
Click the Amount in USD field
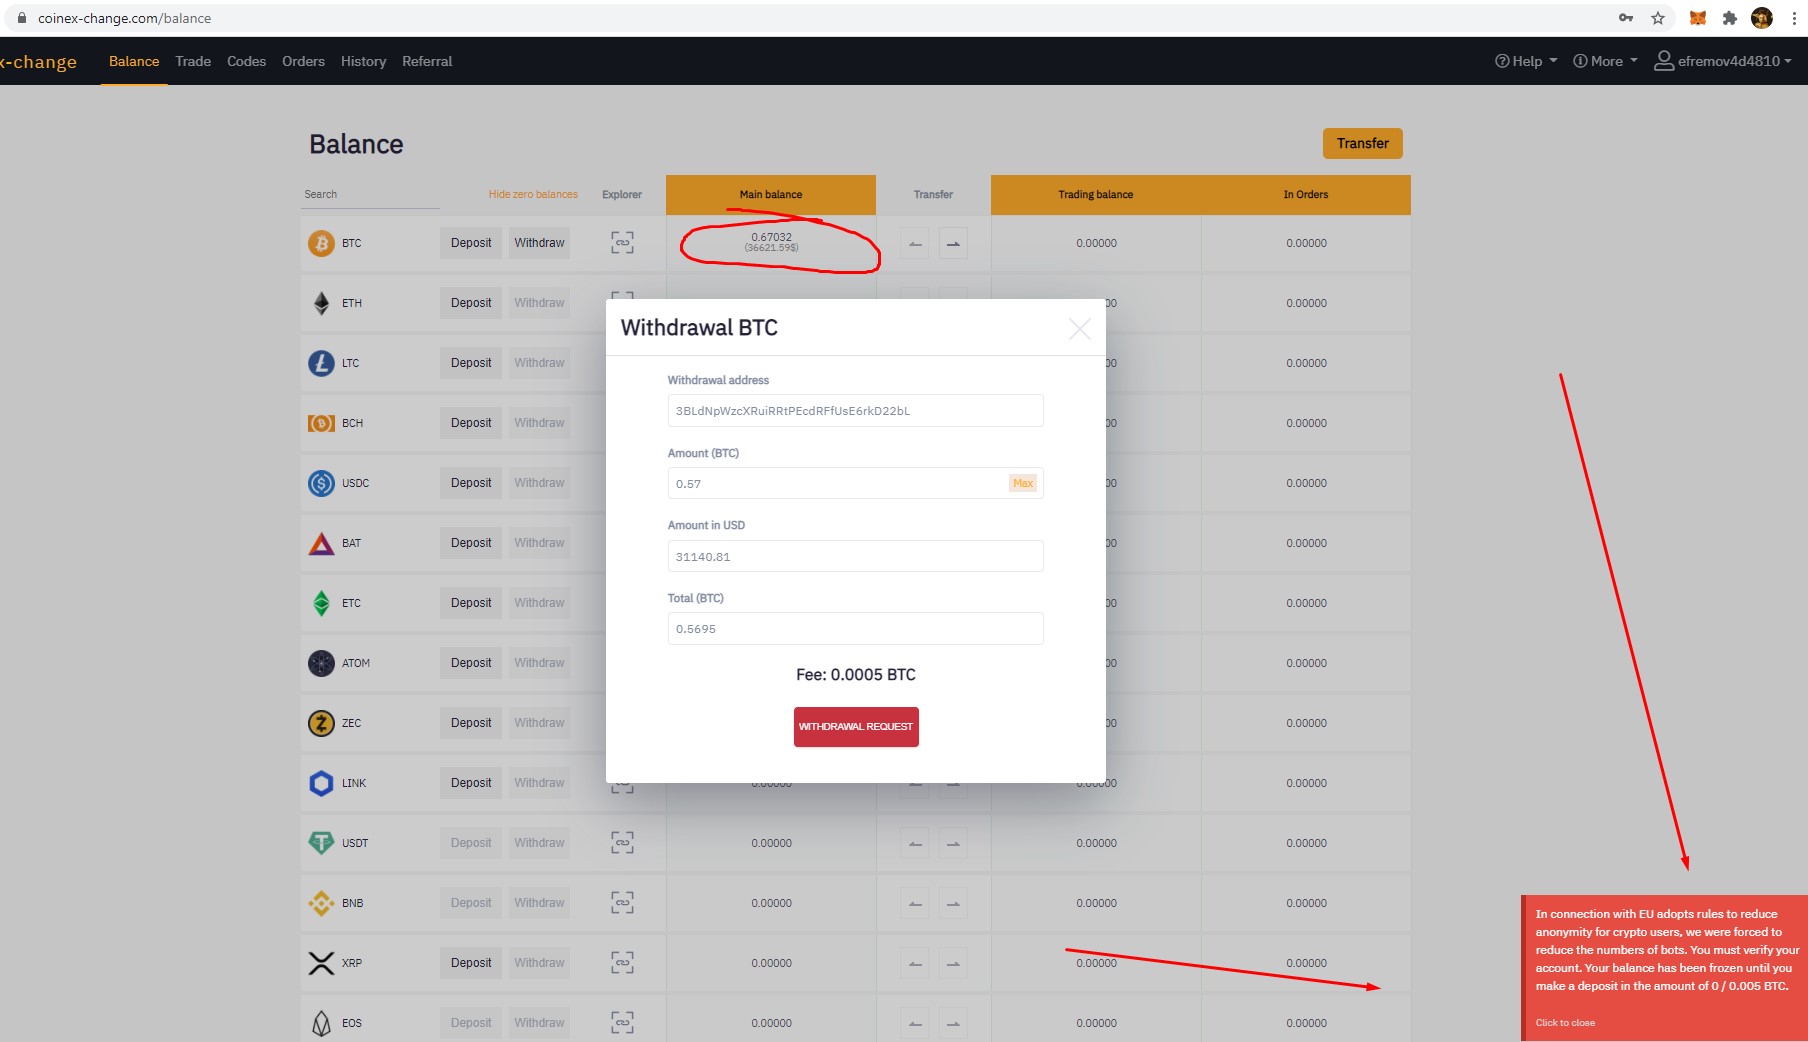pos(855,556)
